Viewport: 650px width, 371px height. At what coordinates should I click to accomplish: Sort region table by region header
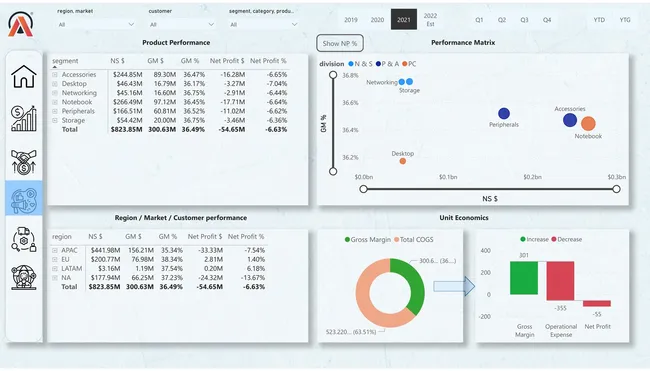[62, 237]
